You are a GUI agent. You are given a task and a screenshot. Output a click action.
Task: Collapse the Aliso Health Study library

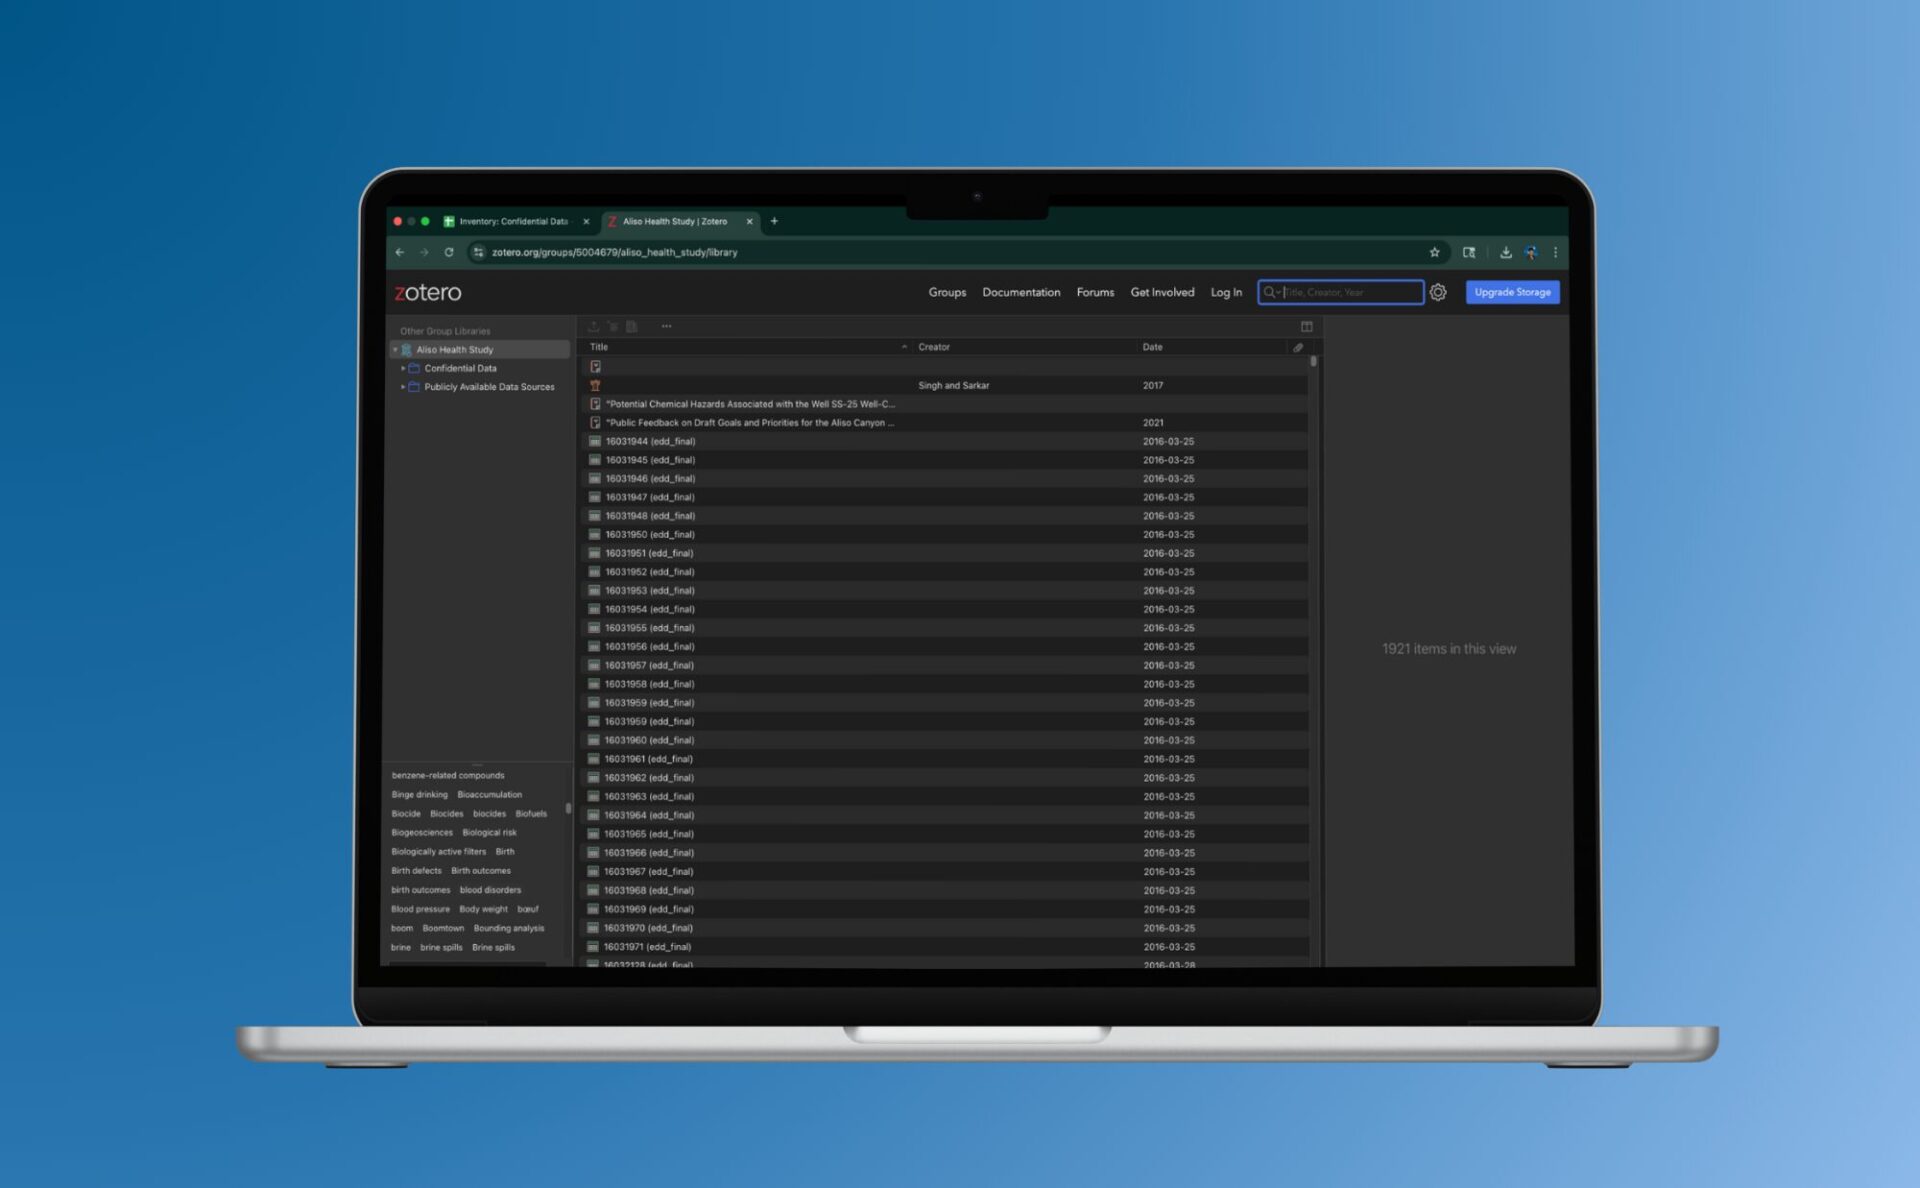tap(395, 350)
